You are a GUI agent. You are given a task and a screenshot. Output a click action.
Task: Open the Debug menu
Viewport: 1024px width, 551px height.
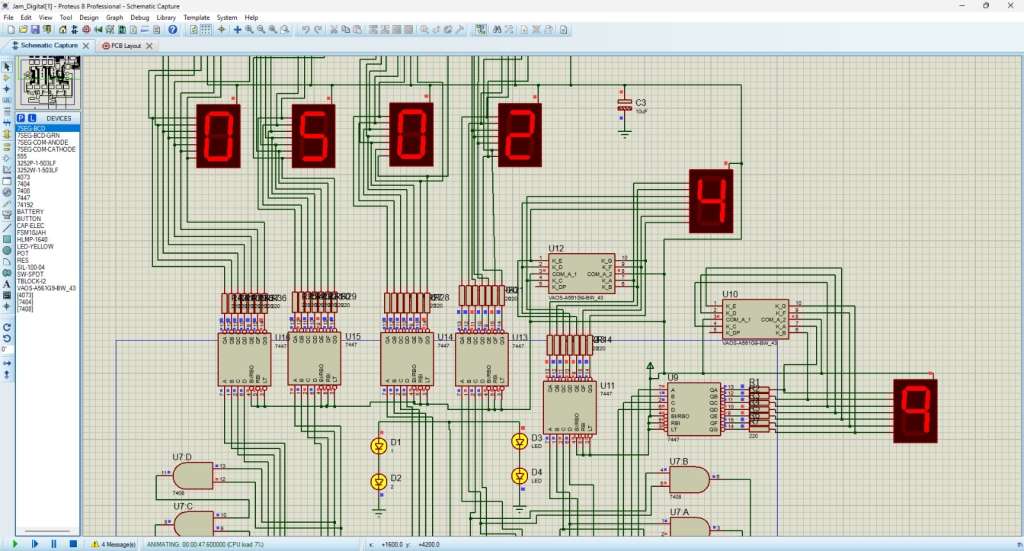(x=140, y=18)
